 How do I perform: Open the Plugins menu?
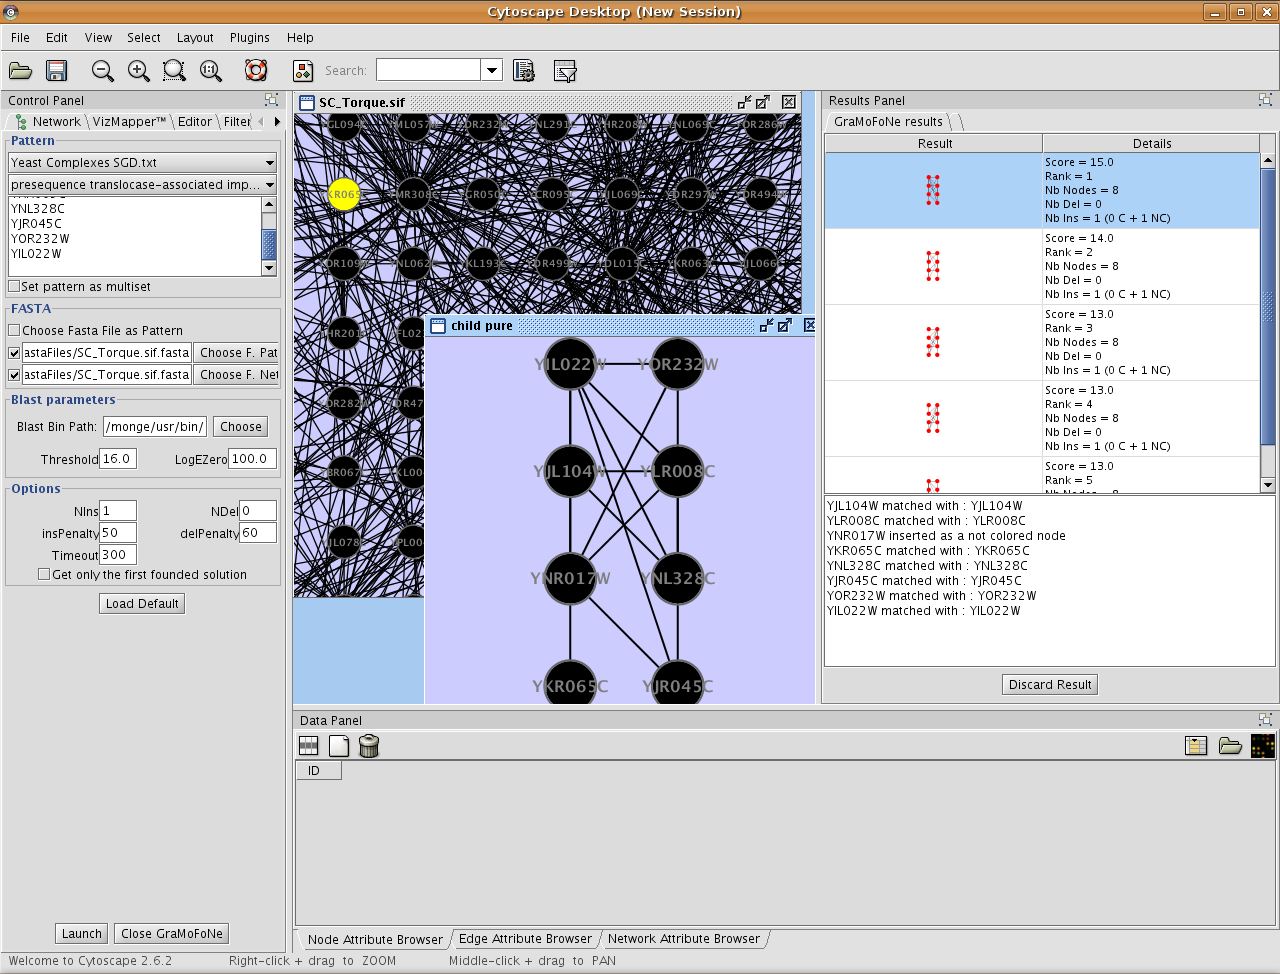pos(249,37)
